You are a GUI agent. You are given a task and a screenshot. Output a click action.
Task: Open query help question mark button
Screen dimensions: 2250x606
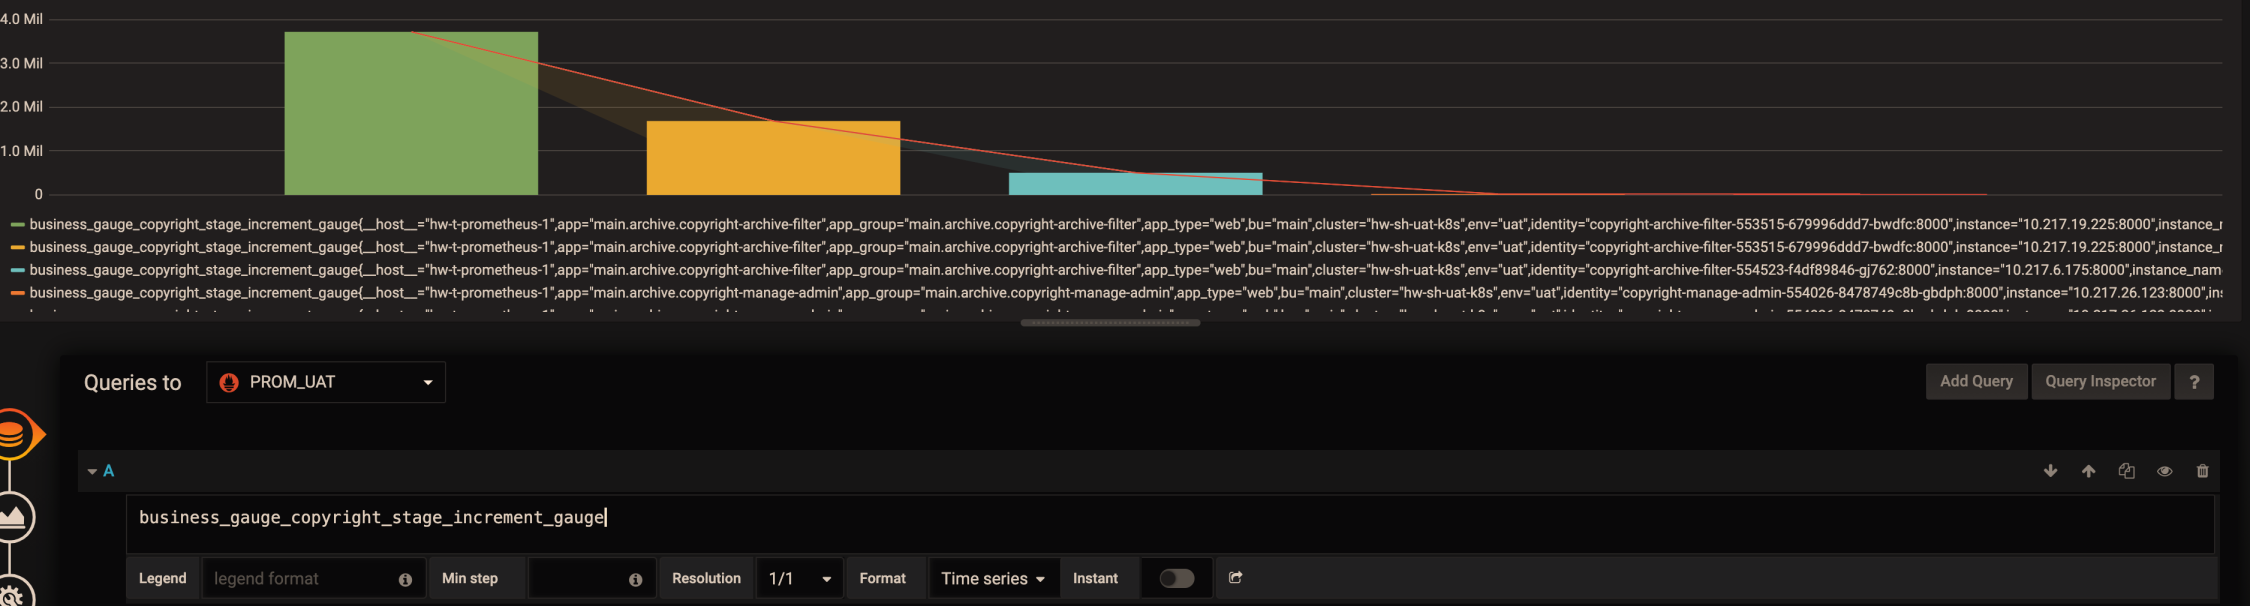2194,382
